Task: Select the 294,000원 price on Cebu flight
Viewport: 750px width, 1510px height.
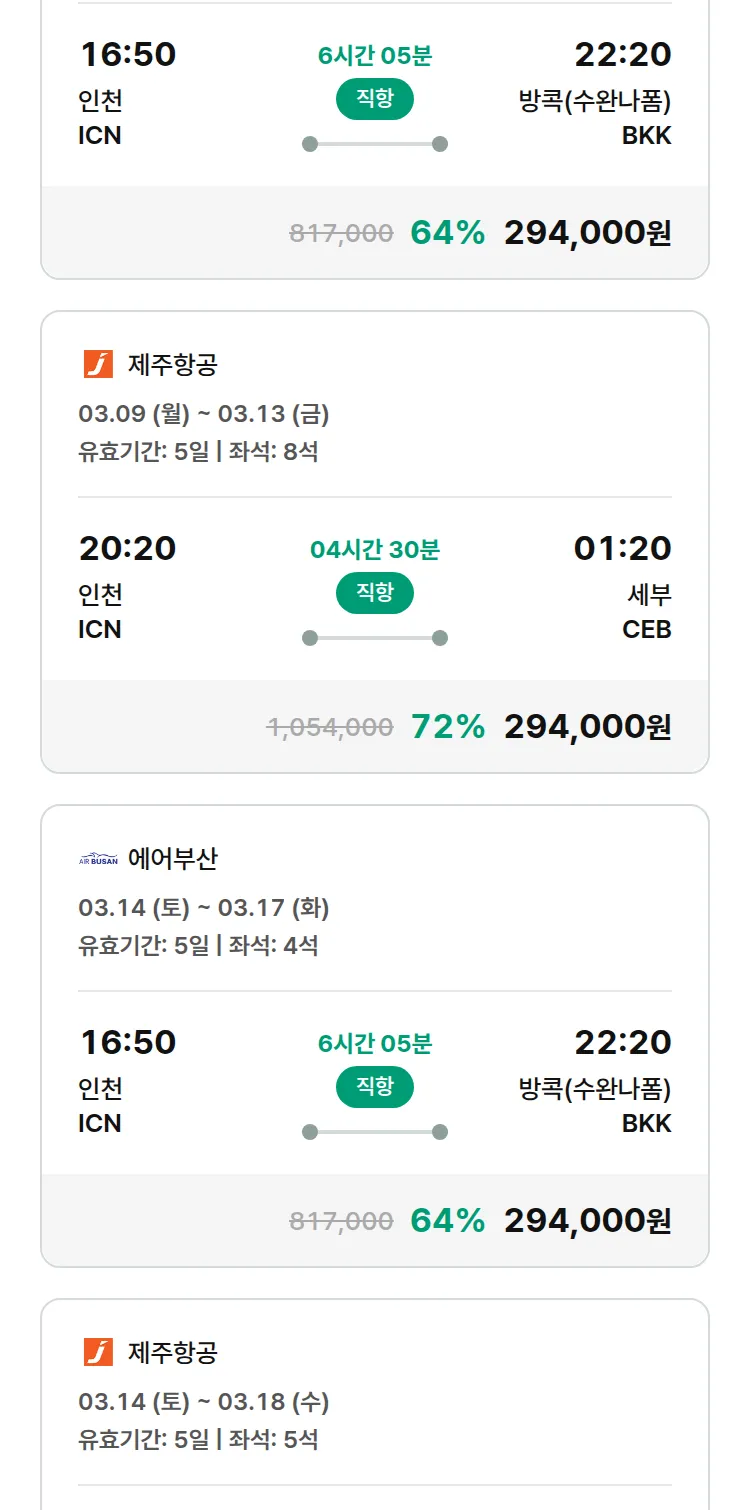Action: (587, 727)
